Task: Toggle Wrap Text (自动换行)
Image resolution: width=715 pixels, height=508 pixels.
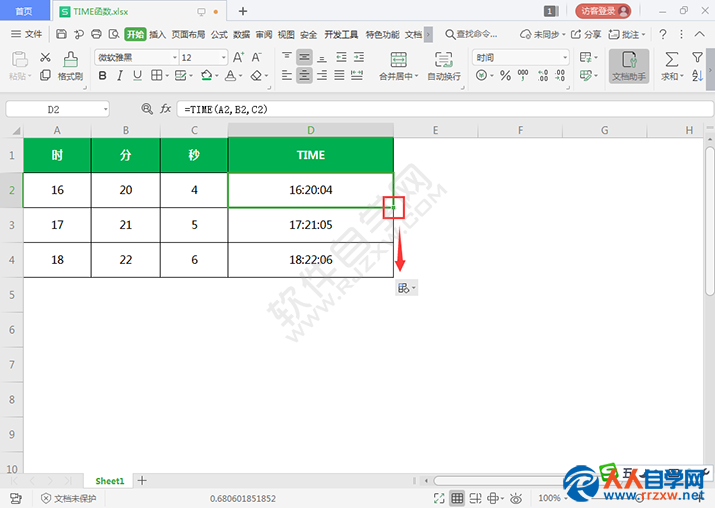Action: pos(444,66)
